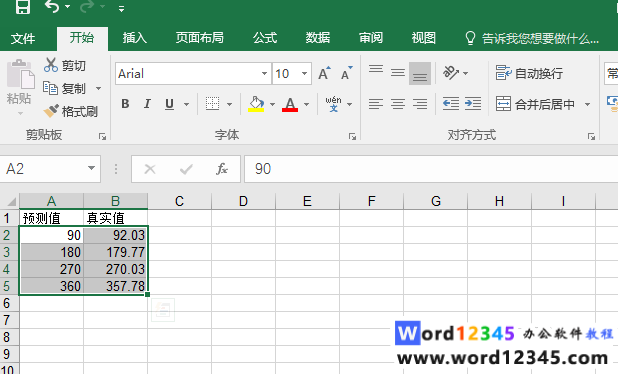The height and width of the screenshot is (374, 618).
Task: Click the increase font size icon
Action: pos(324,73)
